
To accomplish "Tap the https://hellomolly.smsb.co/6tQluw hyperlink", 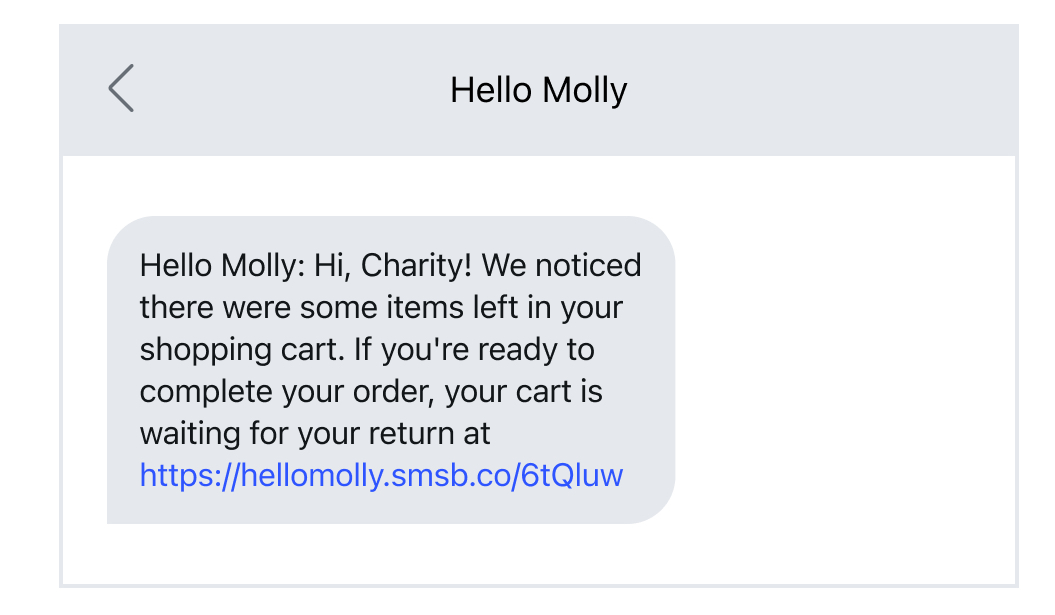I will tap(380, 476).
